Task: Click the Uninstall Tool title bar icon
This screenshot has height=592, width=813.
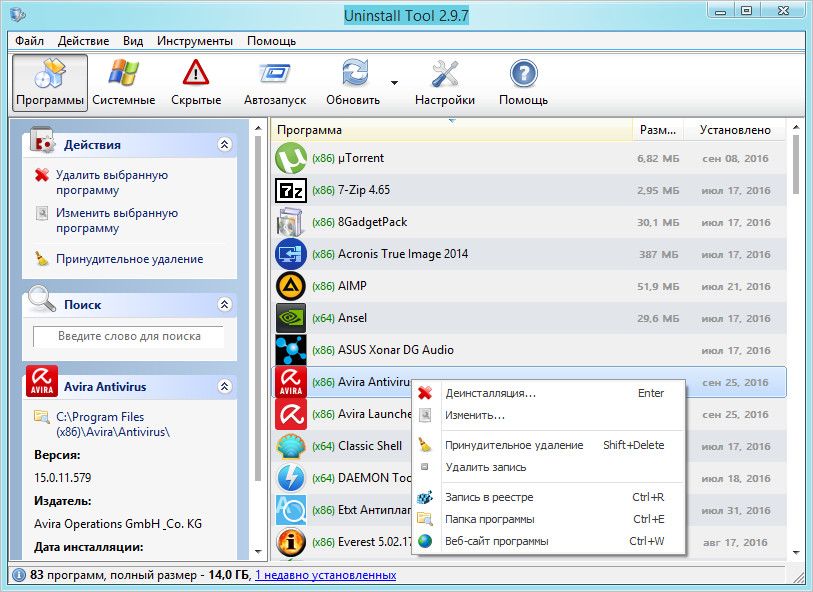Action: (x=18, y=13)
